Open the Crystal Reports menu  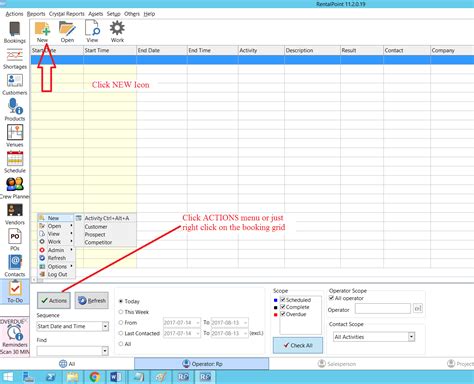pos(67,14)
